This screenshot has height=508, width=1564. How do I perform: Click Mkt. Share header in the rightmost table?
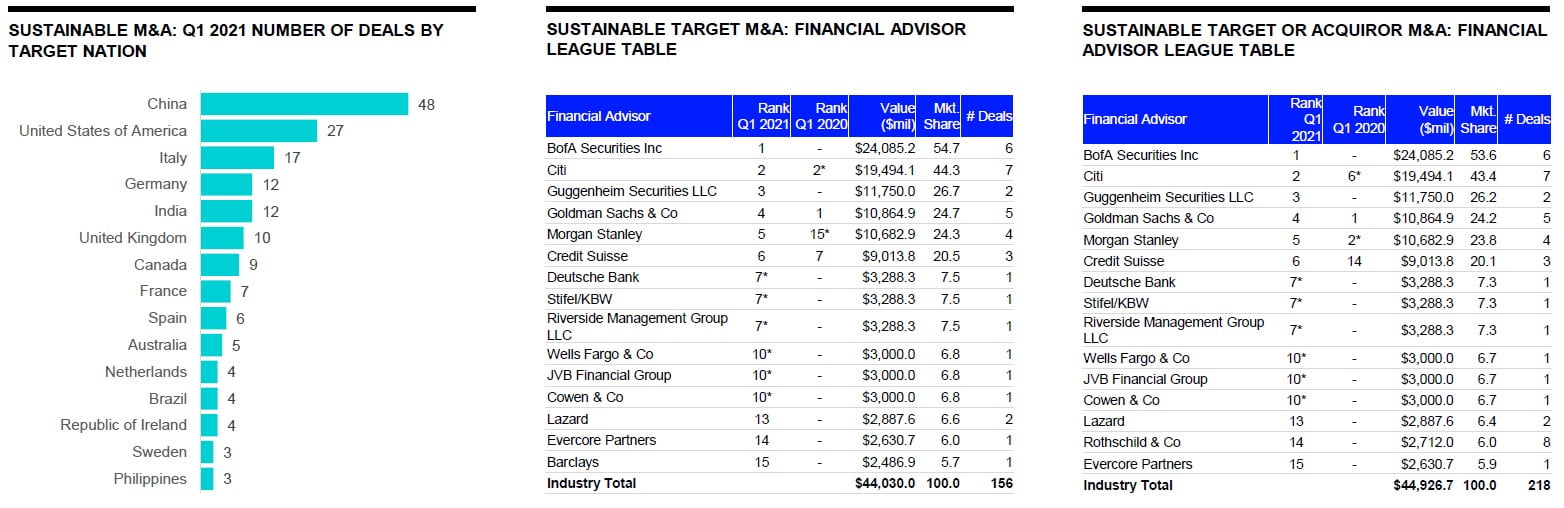pyautogui.click(x=1478, y=119)
